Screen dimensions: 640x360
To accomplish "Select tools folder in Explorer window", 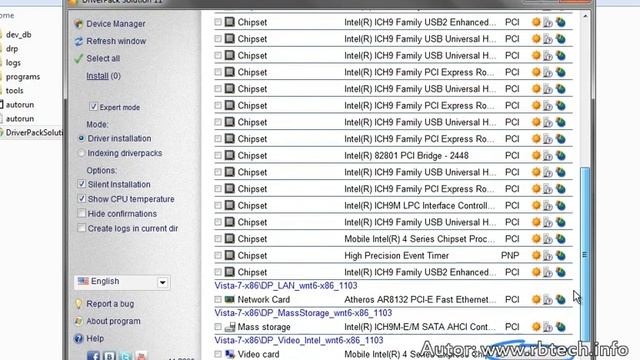I will (x=14, y=90).
